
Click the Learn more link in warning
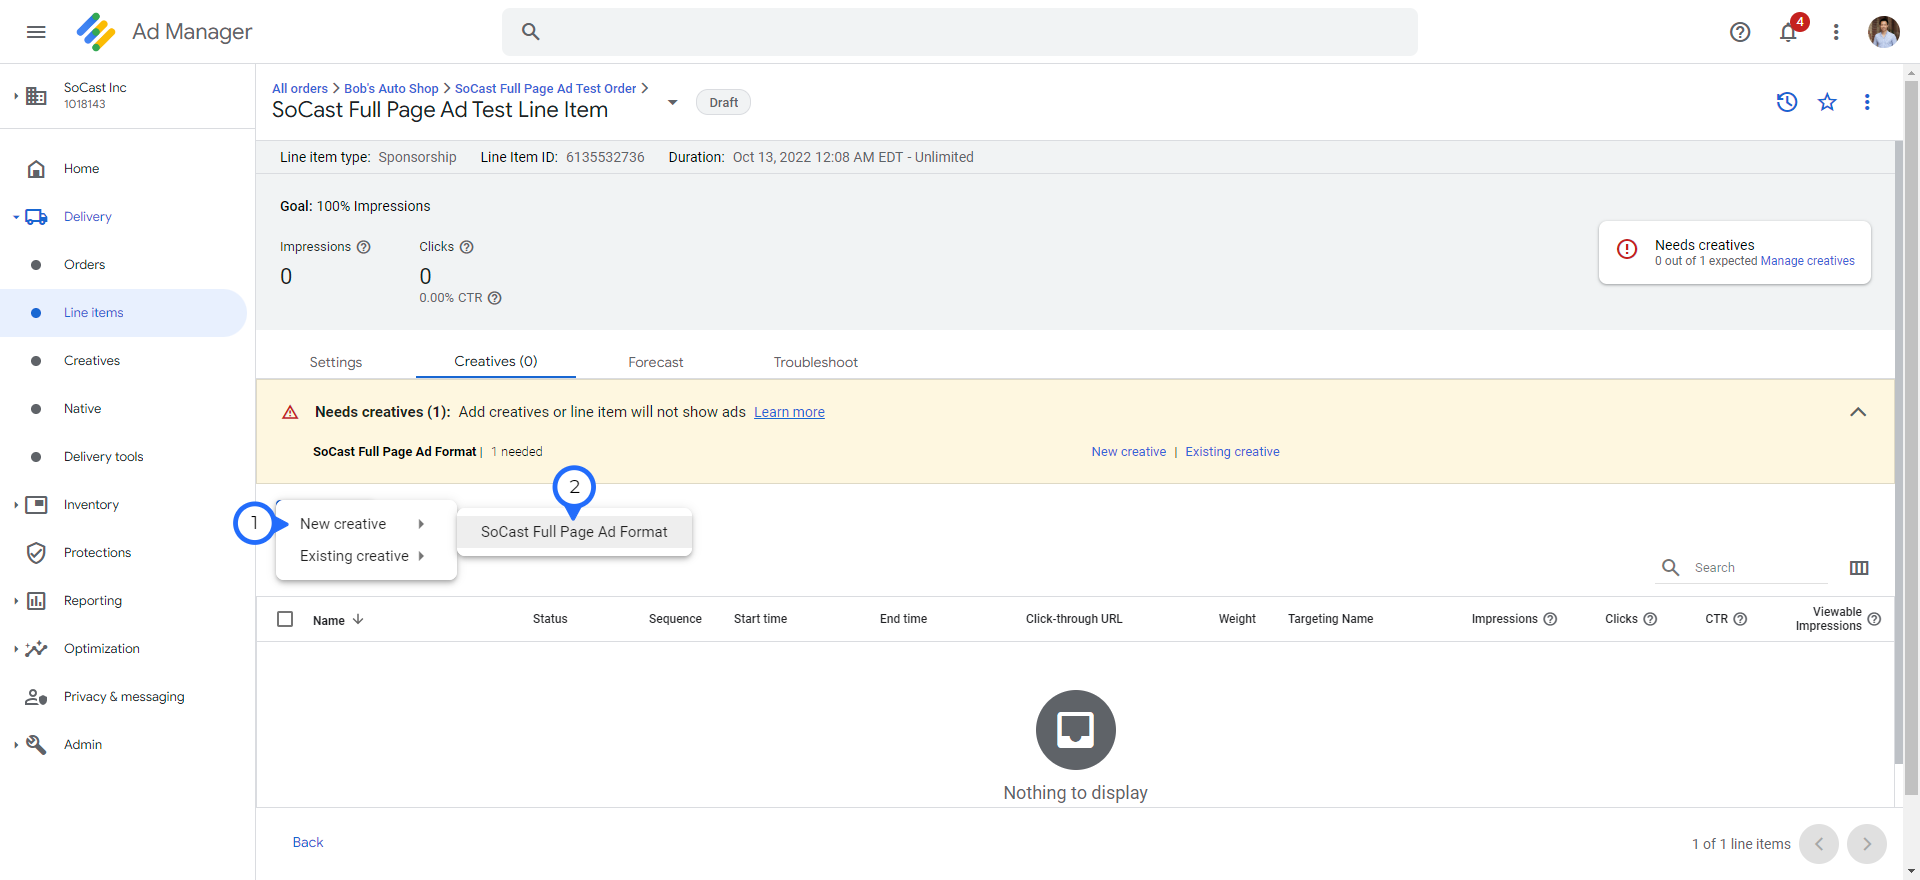click(x=789, y=412)
